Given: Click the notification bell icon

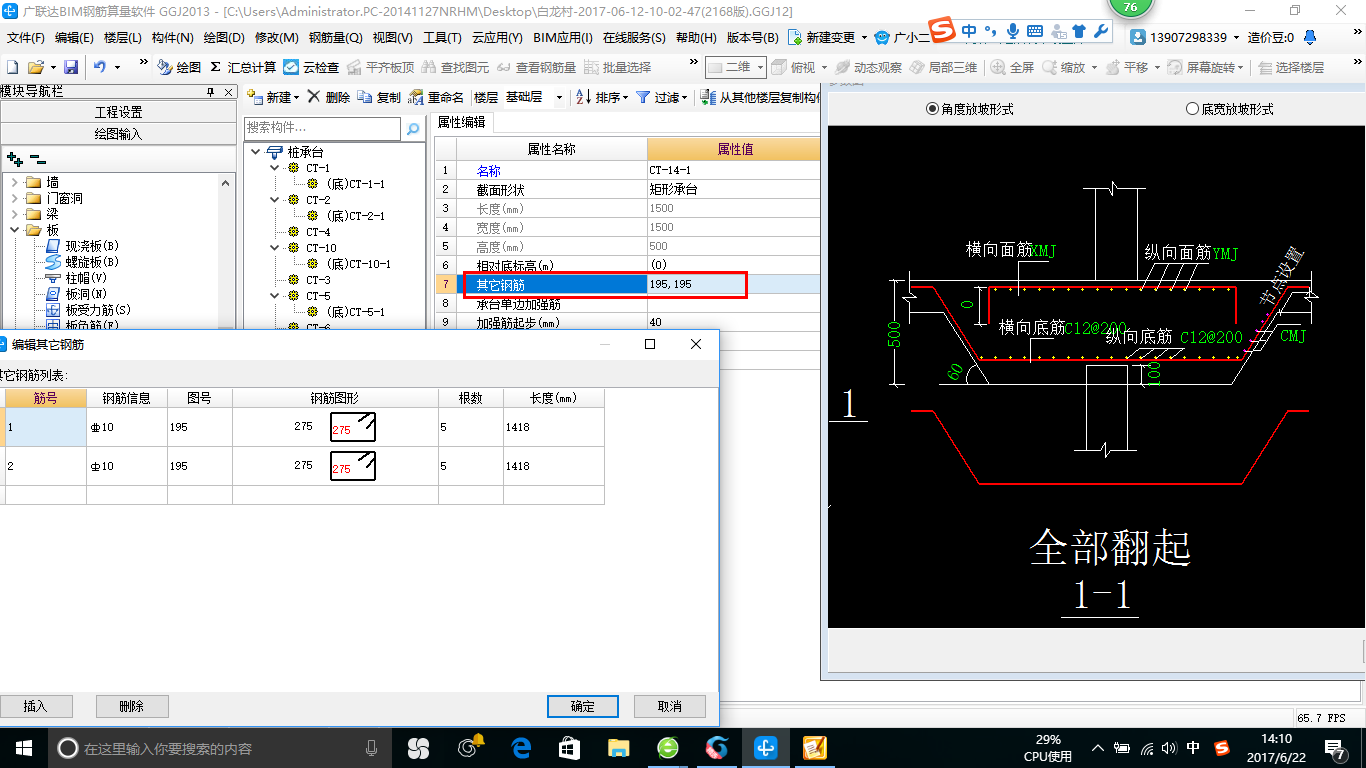Looking at the screenshot, I should (x=1310, y=37).
